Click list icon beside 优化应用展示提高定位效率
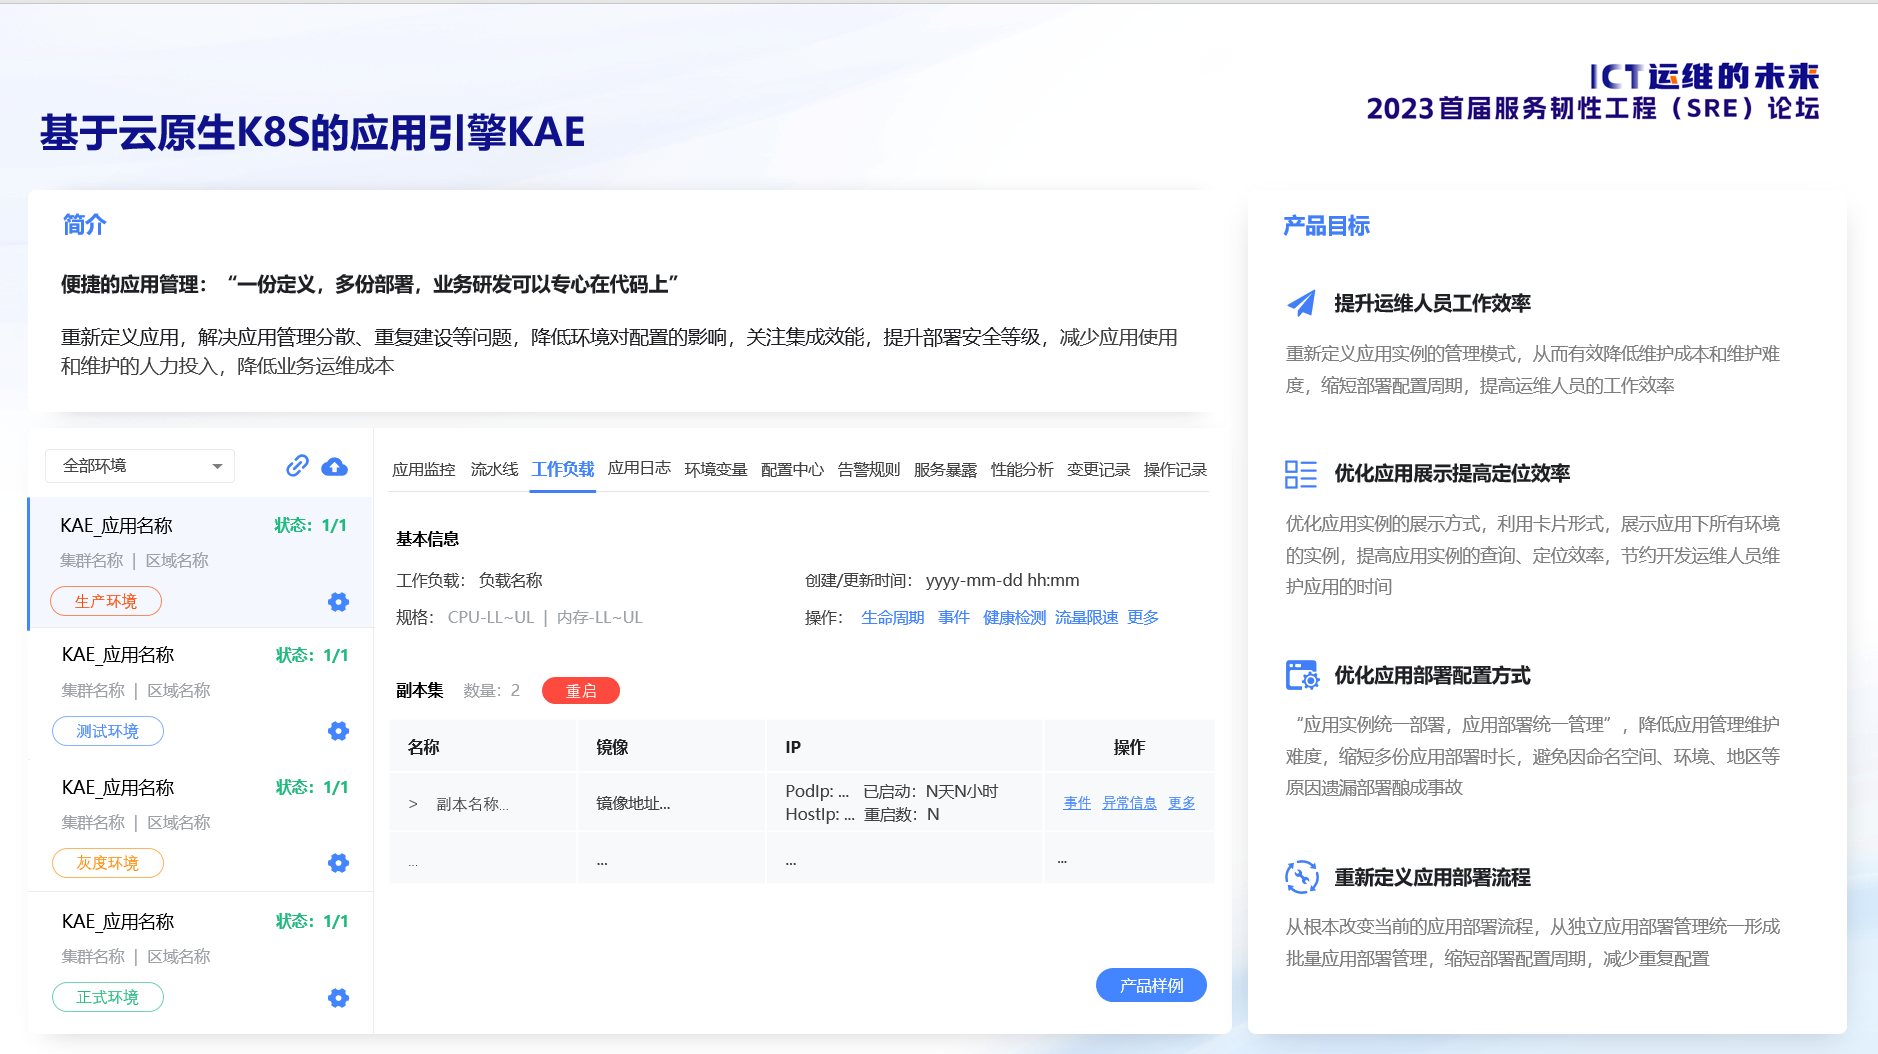The height and width of the screenshot is (1054, 1878). pos(1301,474)
